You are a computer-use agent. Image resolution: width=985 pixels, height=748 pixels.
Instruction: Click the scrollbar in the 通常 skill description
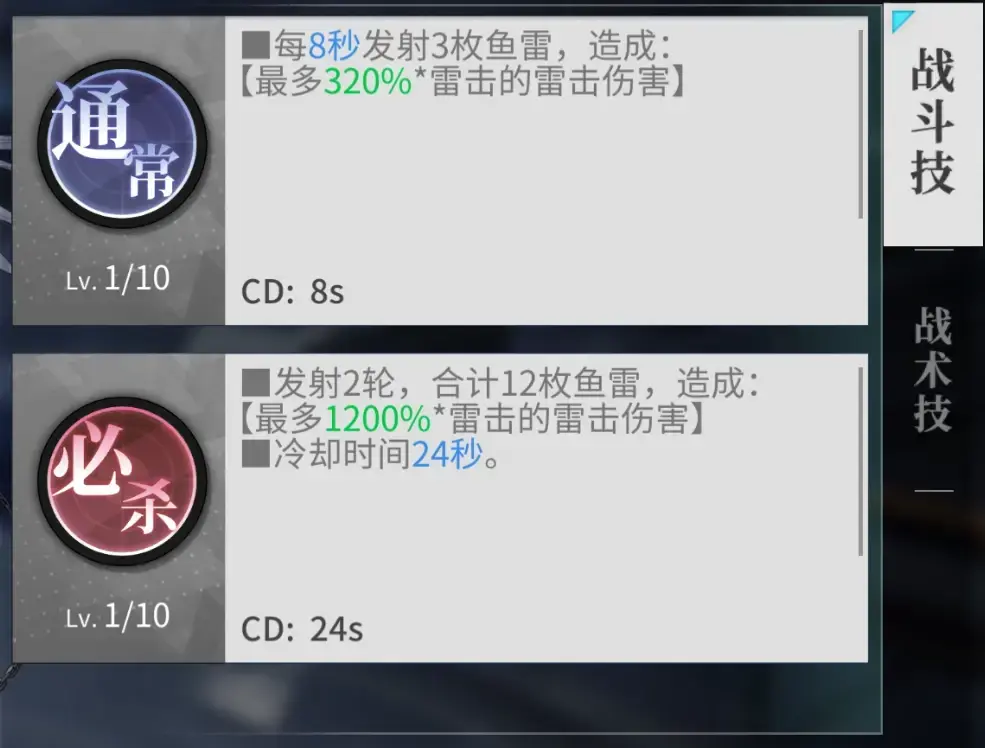861,124
